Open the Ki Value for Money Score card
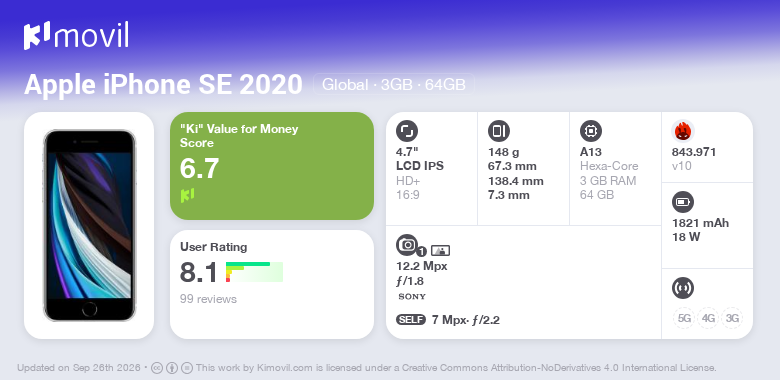 [x=272, y=166]
